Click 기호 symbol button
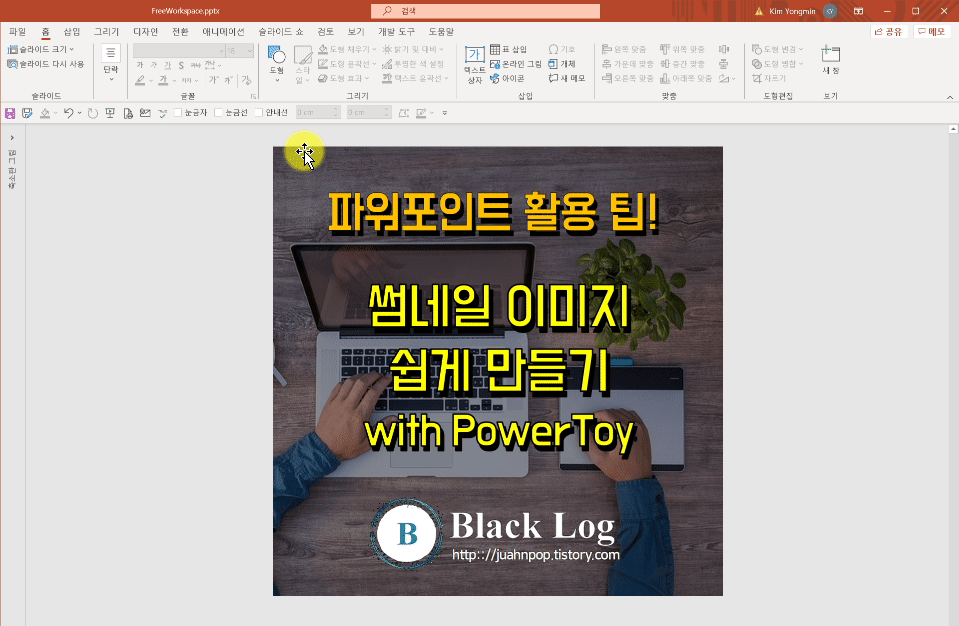Screen dimensions: 959x626 coord(561,50)
